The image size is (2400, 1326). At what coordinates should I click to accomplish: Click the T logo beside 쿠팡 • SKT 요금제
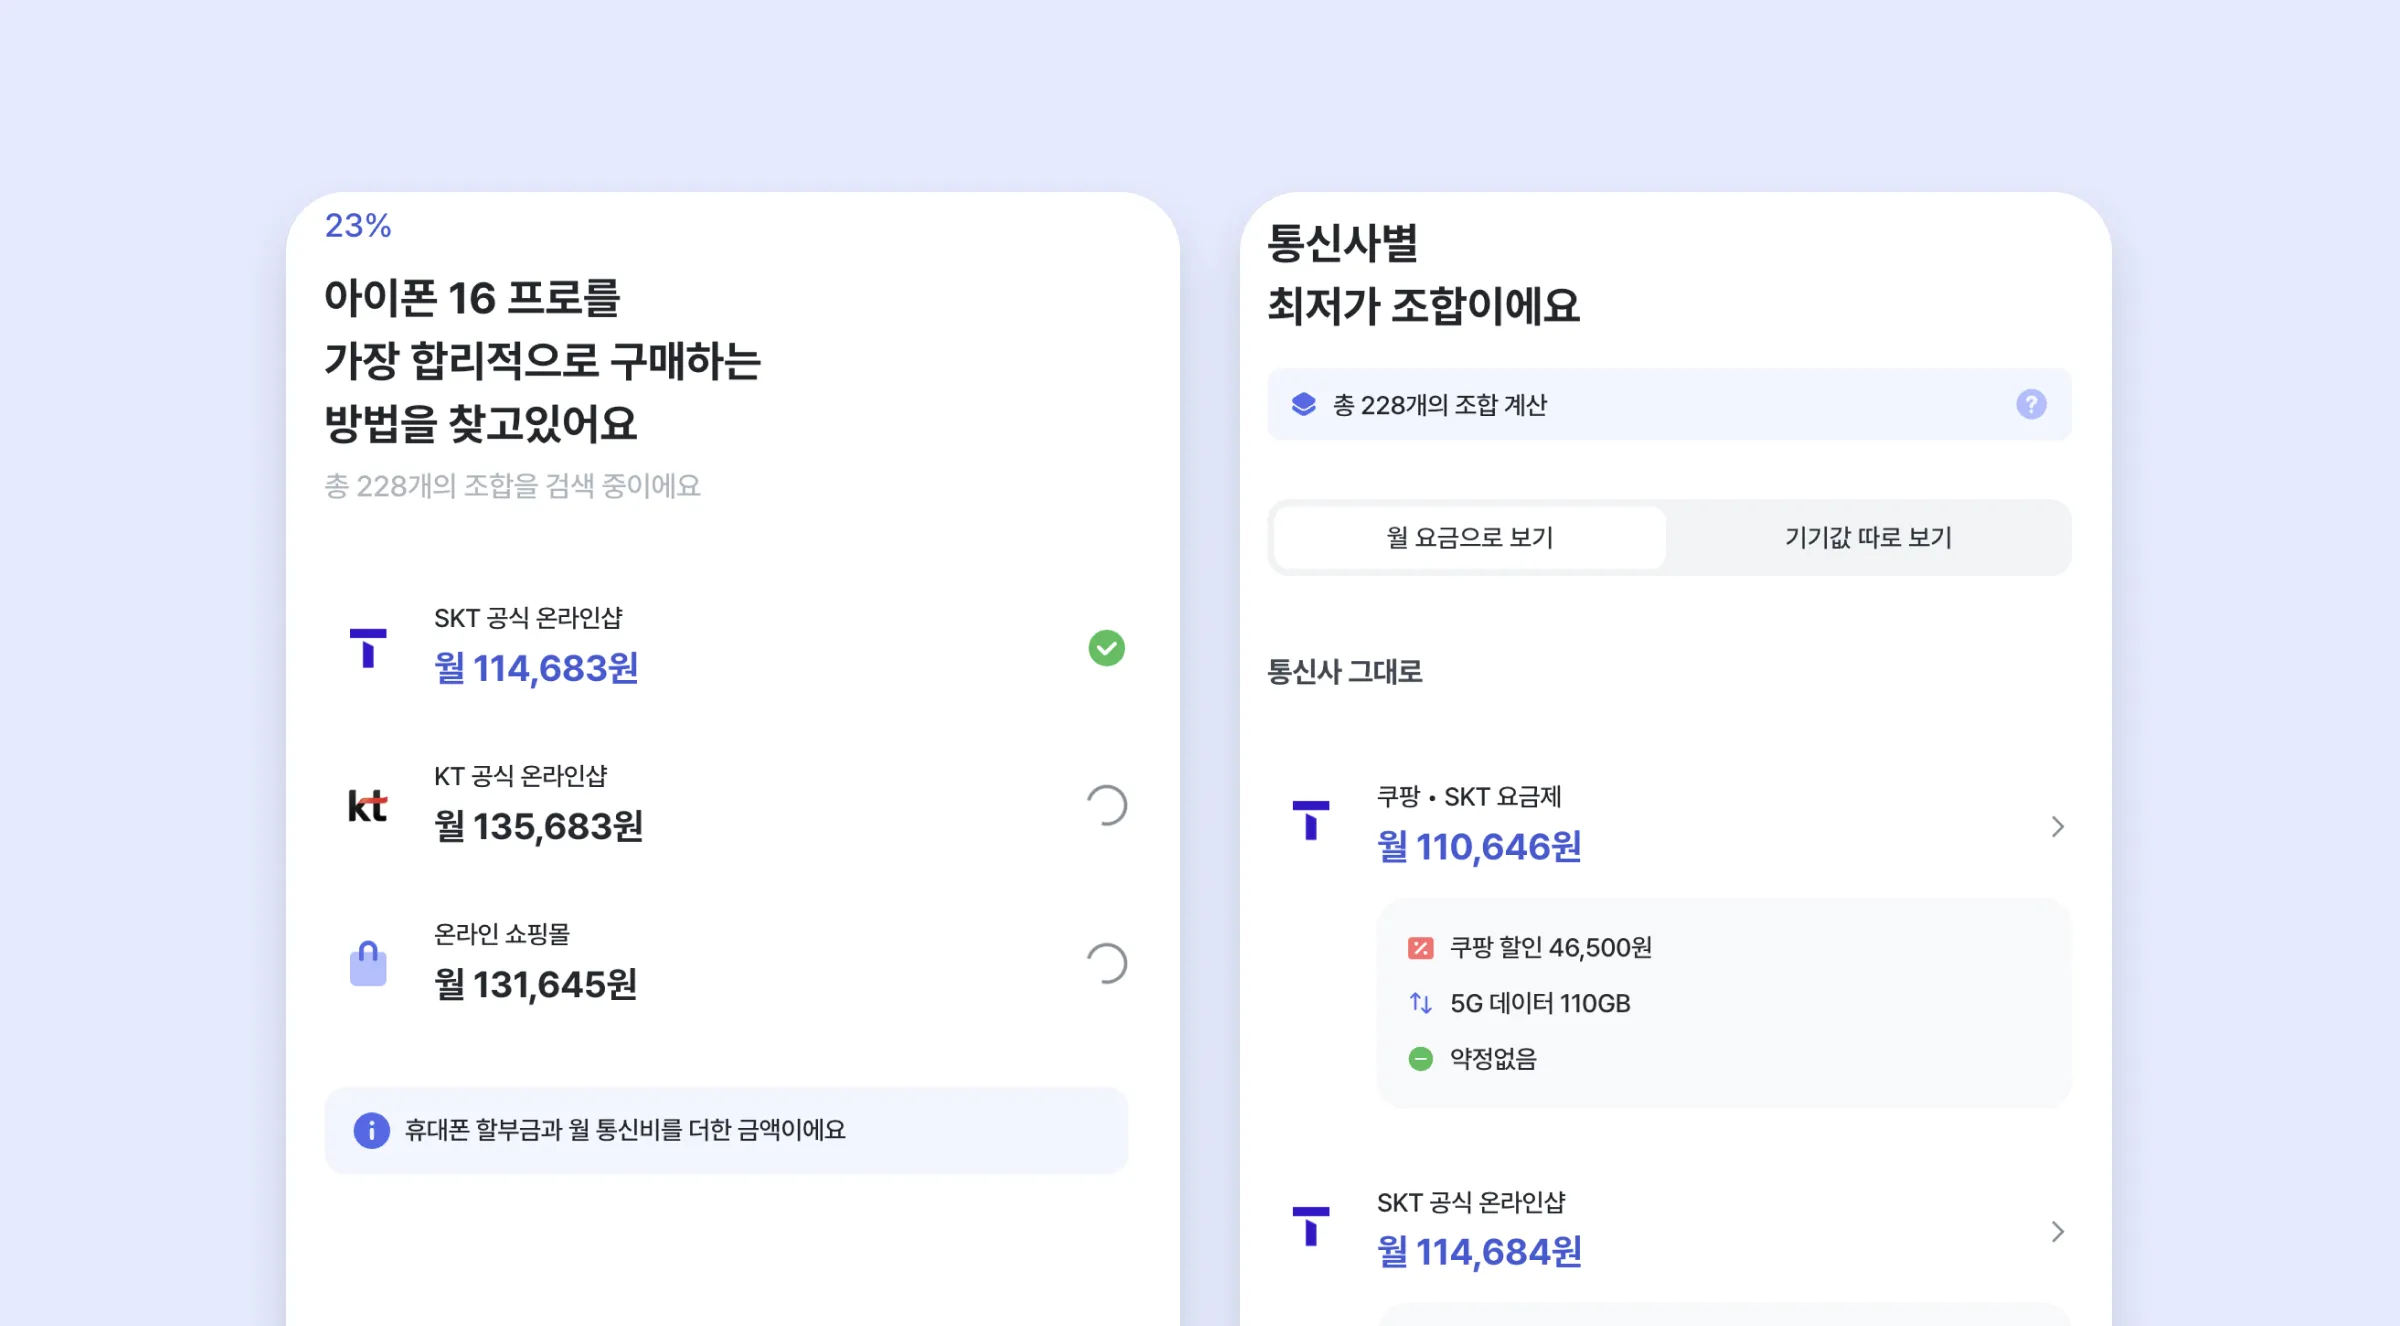click(1311, 820)
